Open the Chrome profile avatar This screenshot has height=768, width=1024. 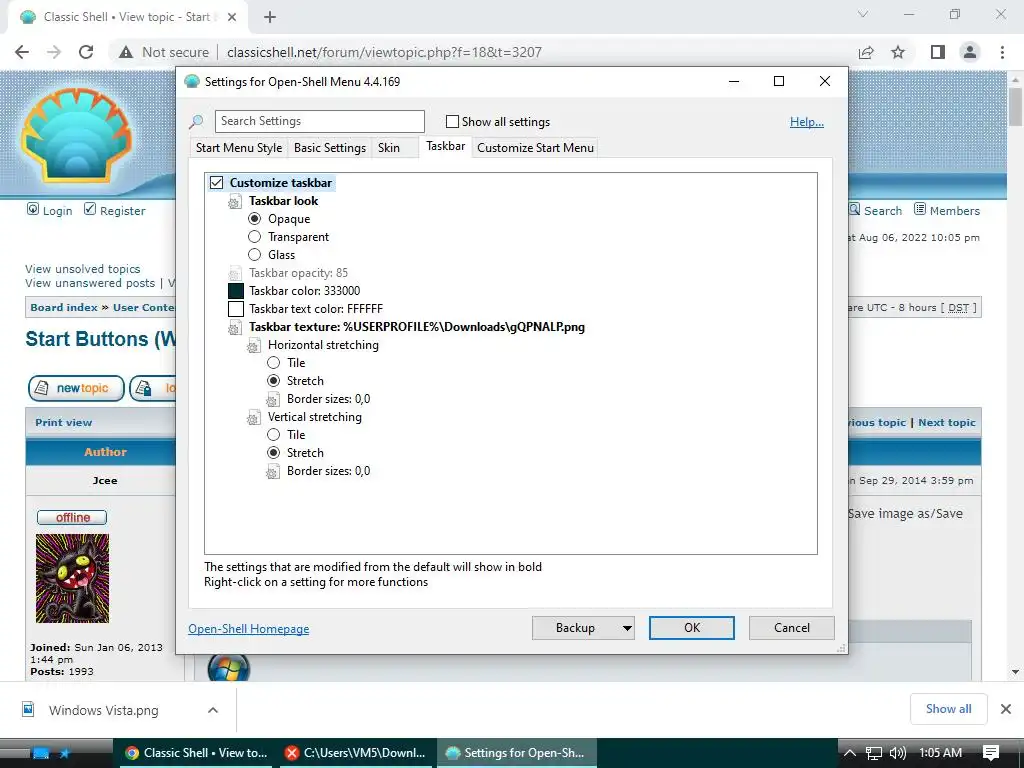970,52
